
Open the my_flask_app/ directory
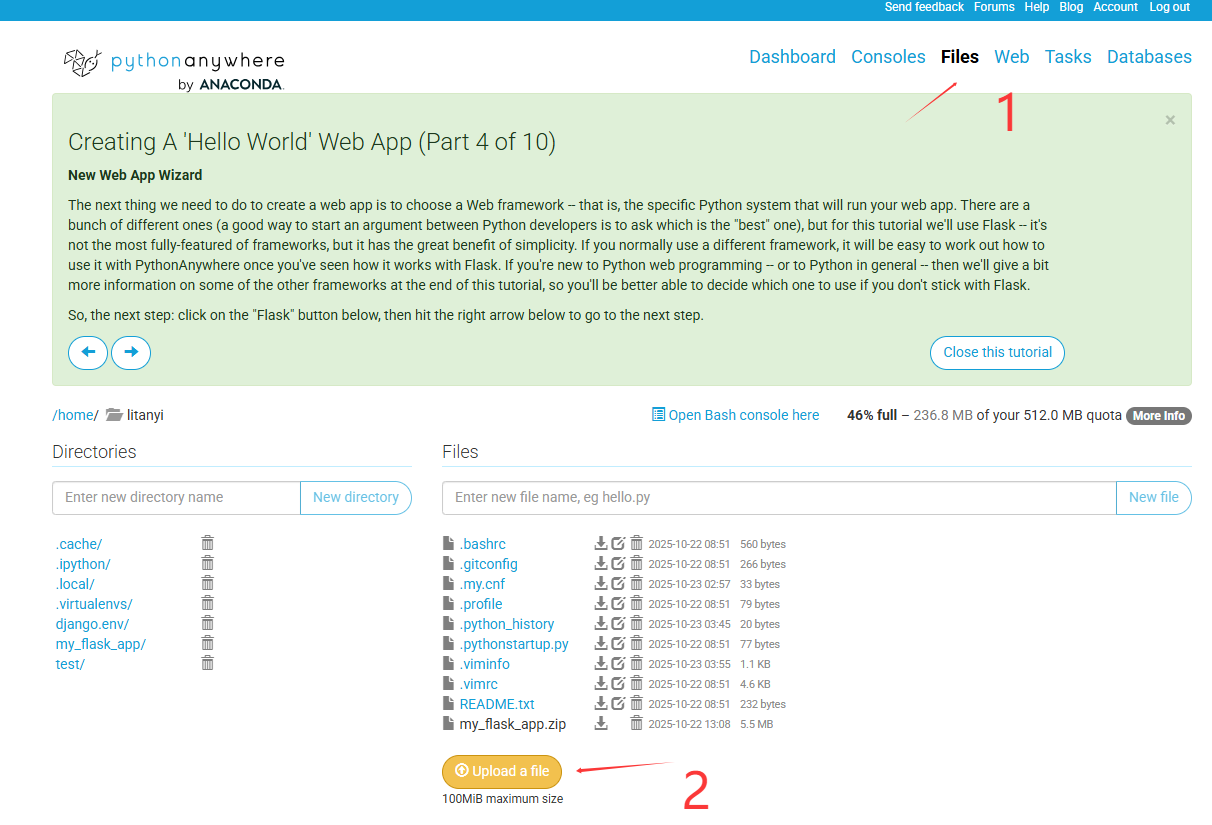pyautogui.click(x=101, y=644)
